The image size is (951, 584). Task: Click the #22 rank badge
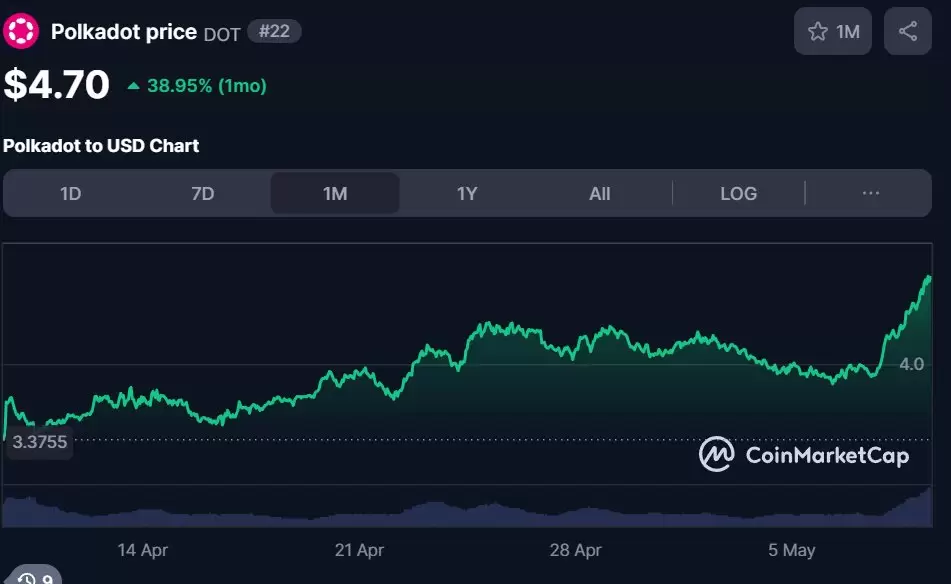(274, 32)
